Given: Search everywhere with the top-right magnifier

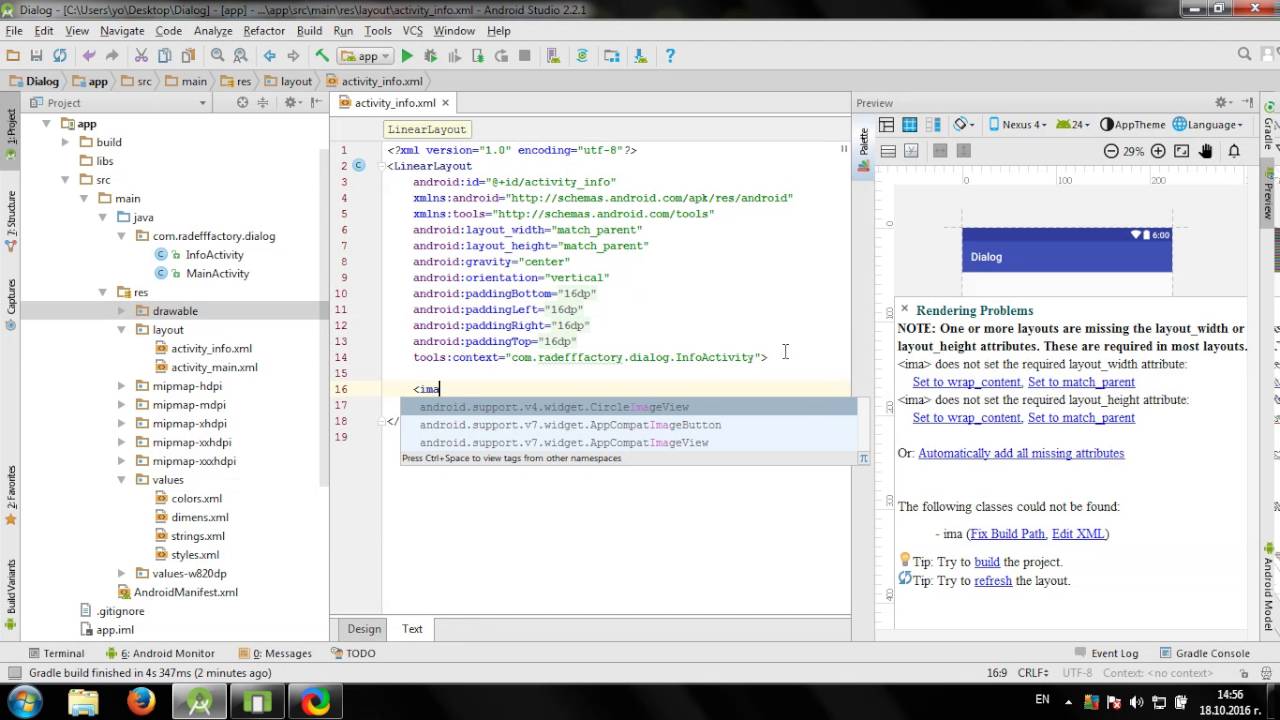Looking at the screenshot, I should pos(1244,55).
